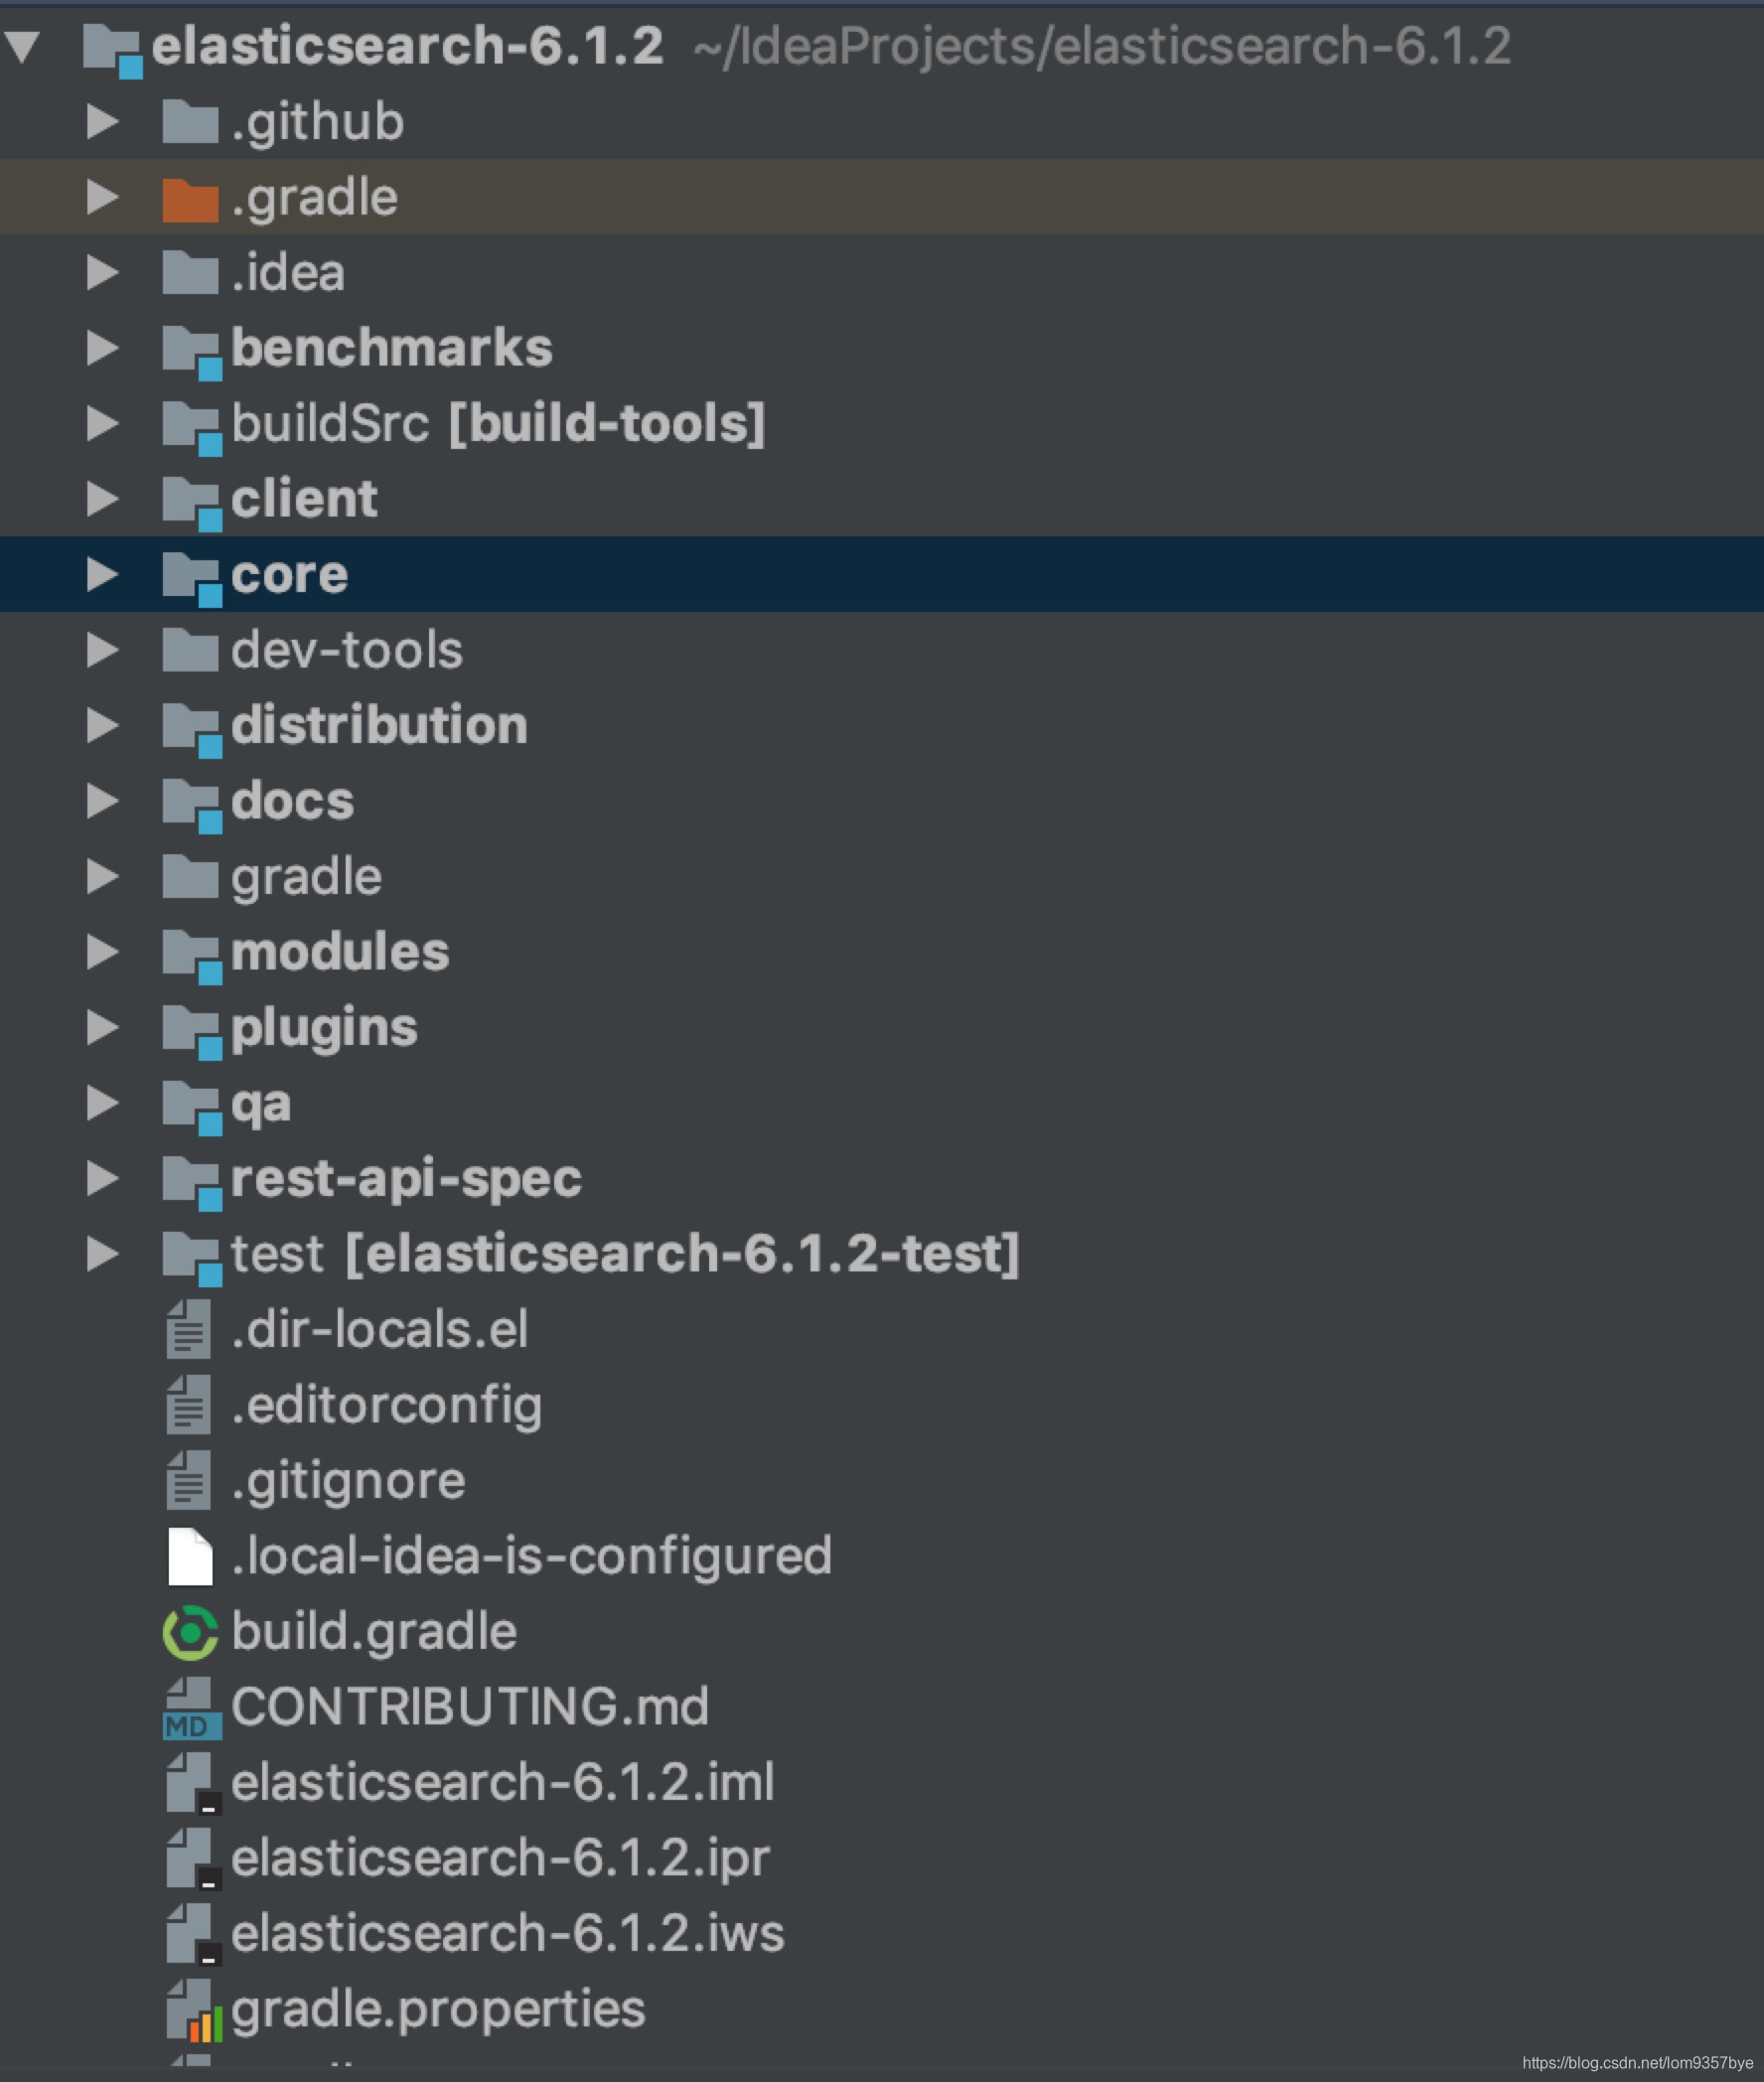
Task: Click the .github folder icon
Action: [190, 122]
